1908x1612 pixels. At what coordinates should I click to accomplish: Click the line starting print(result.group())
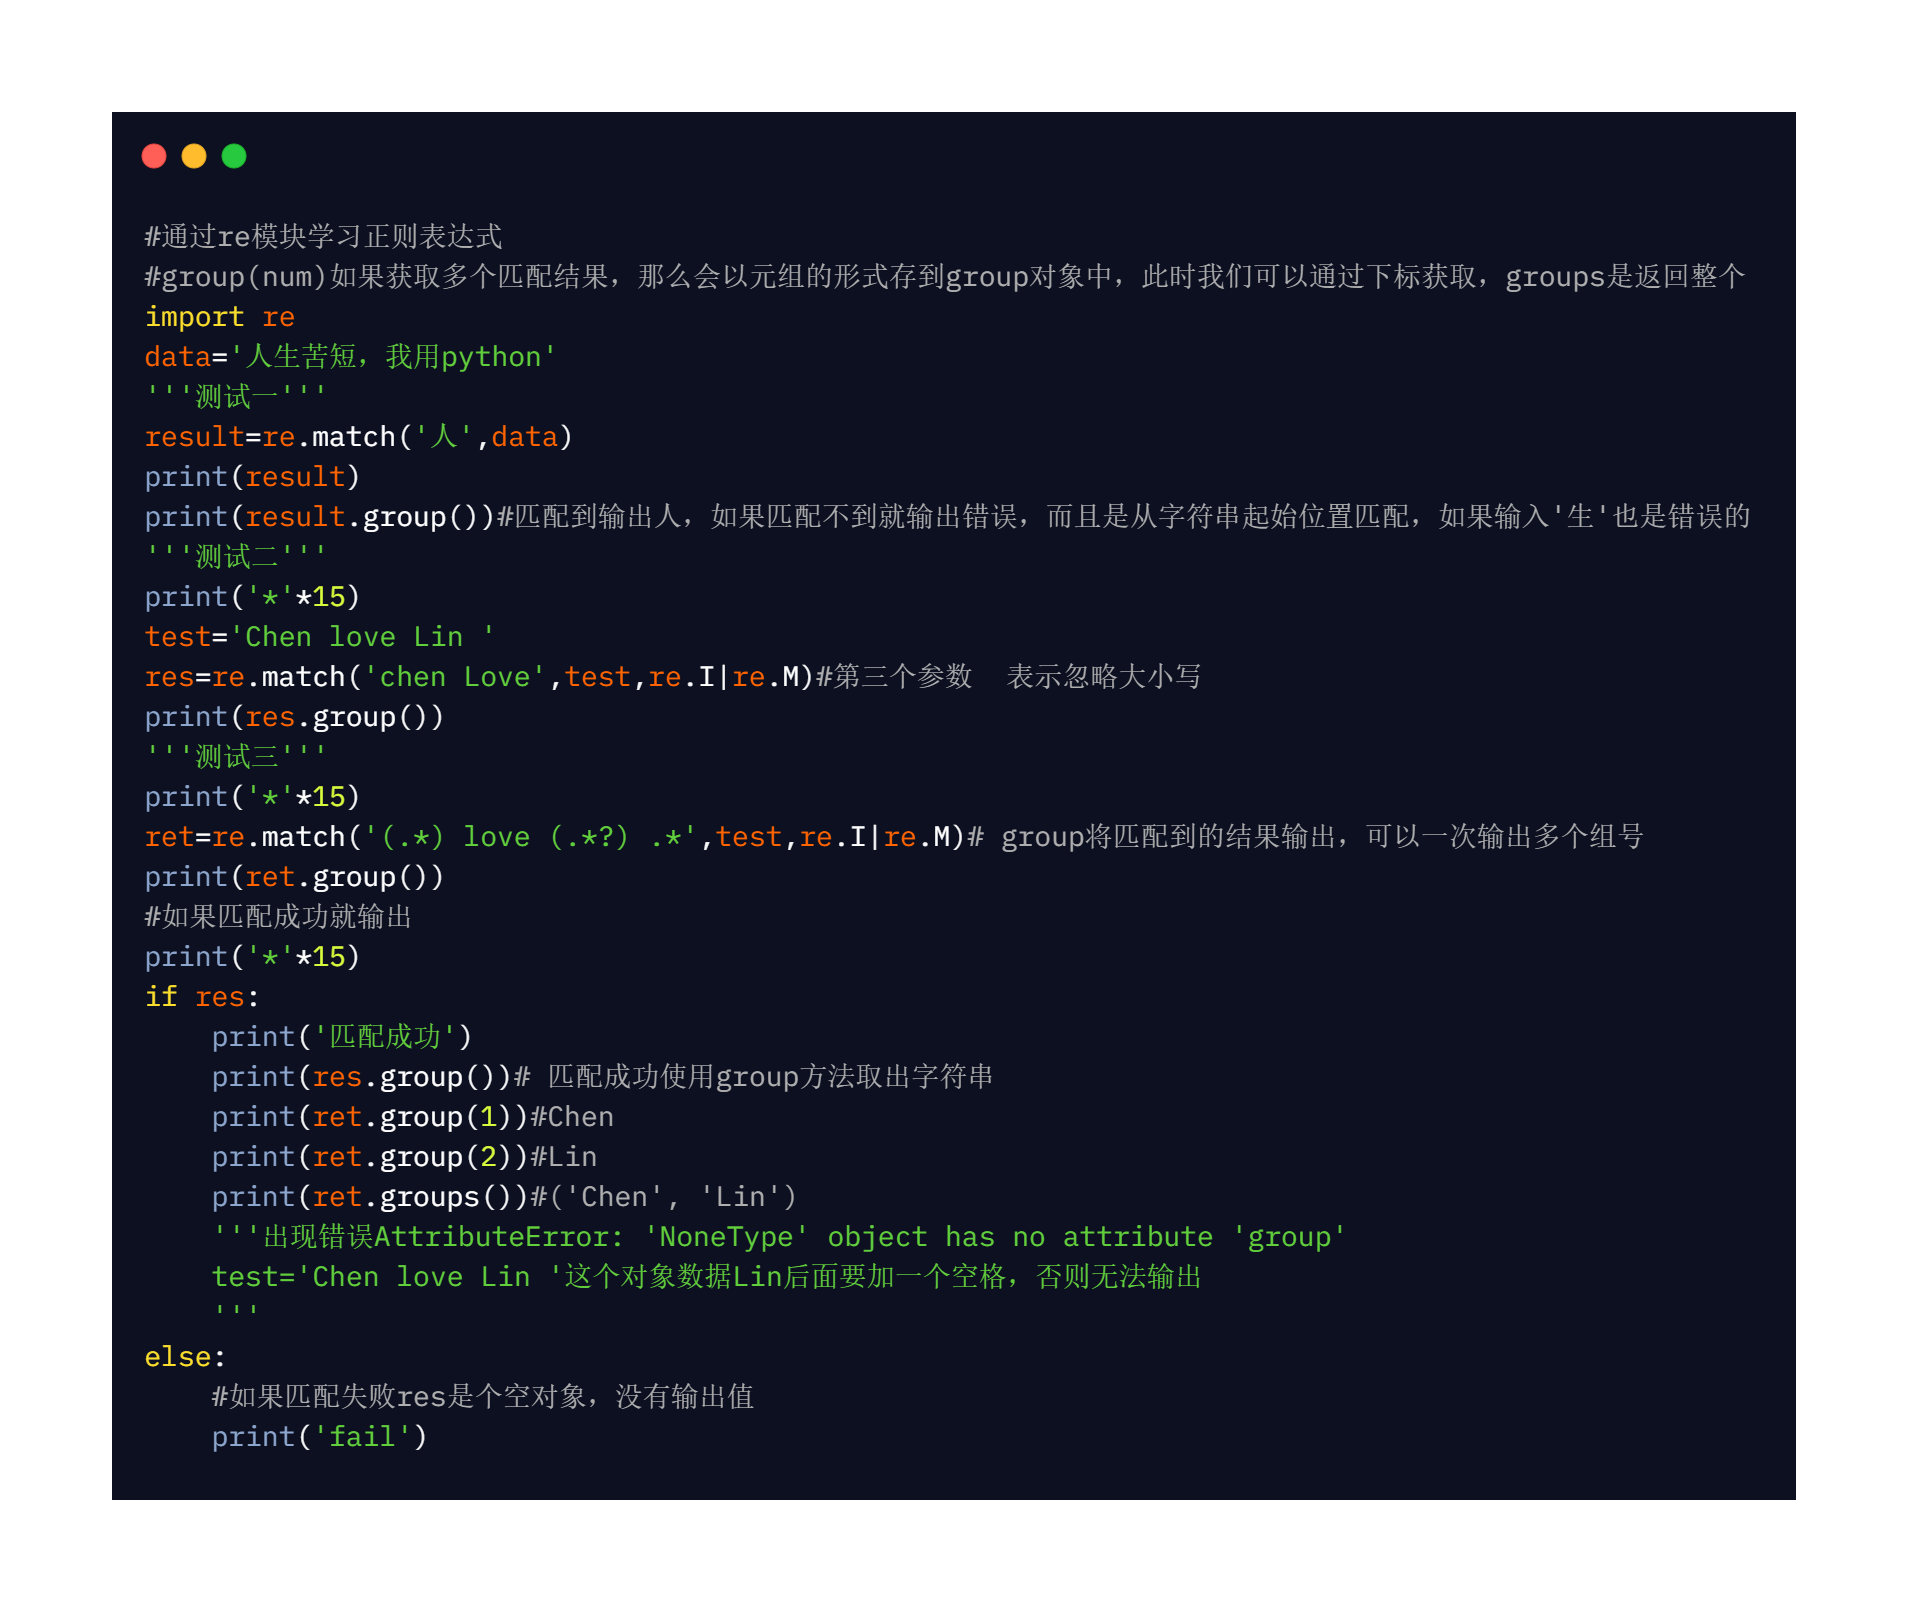click(x=947, y=516)
